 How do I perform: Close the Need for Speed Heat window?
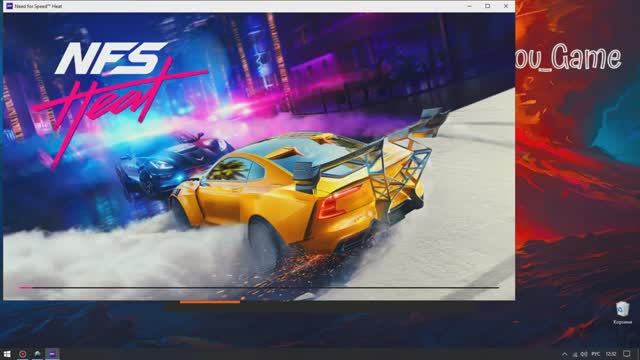[506, 6]
